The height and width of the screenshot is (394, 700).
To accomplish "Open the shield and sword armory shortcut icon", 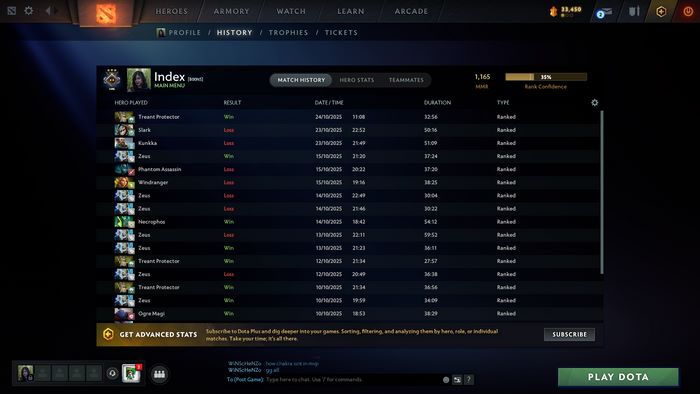I will (634, 11).
